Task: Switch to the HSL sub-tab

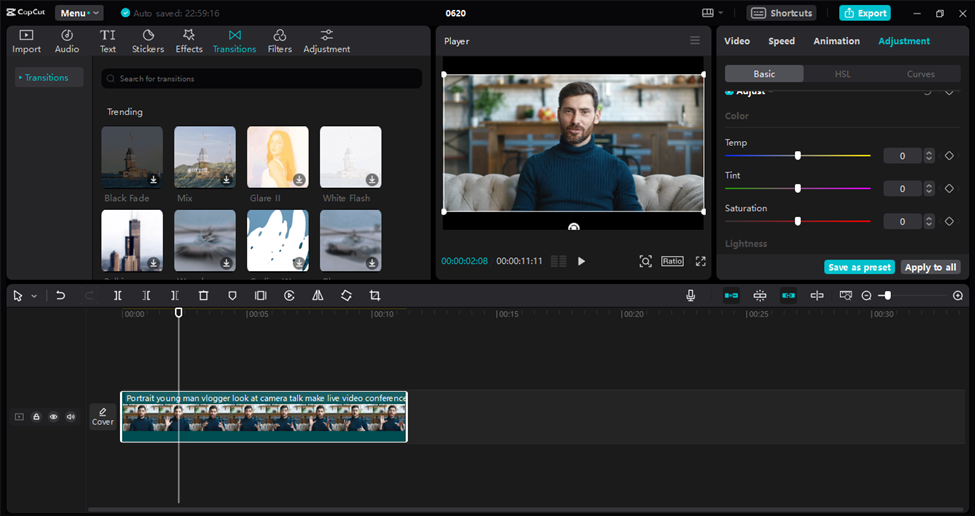Action: [x=843, y=74]
